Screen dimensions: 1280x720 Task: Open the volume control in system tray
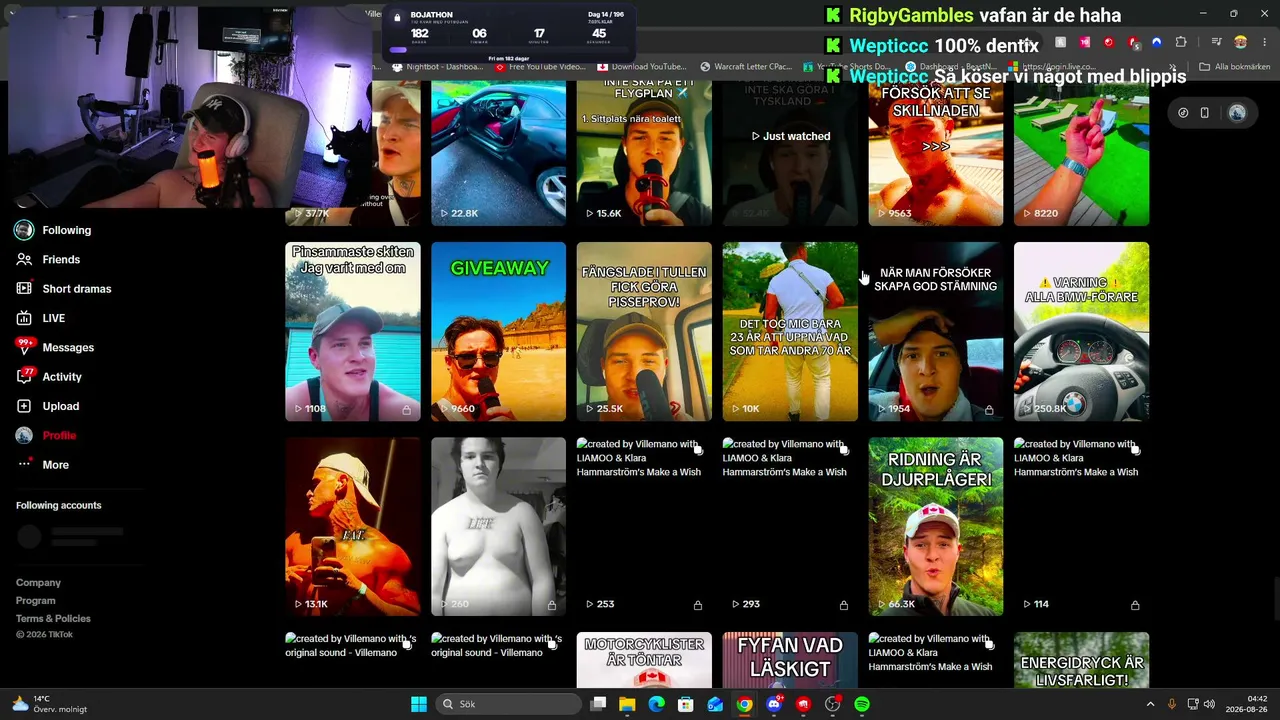[x=1209, y=704]
